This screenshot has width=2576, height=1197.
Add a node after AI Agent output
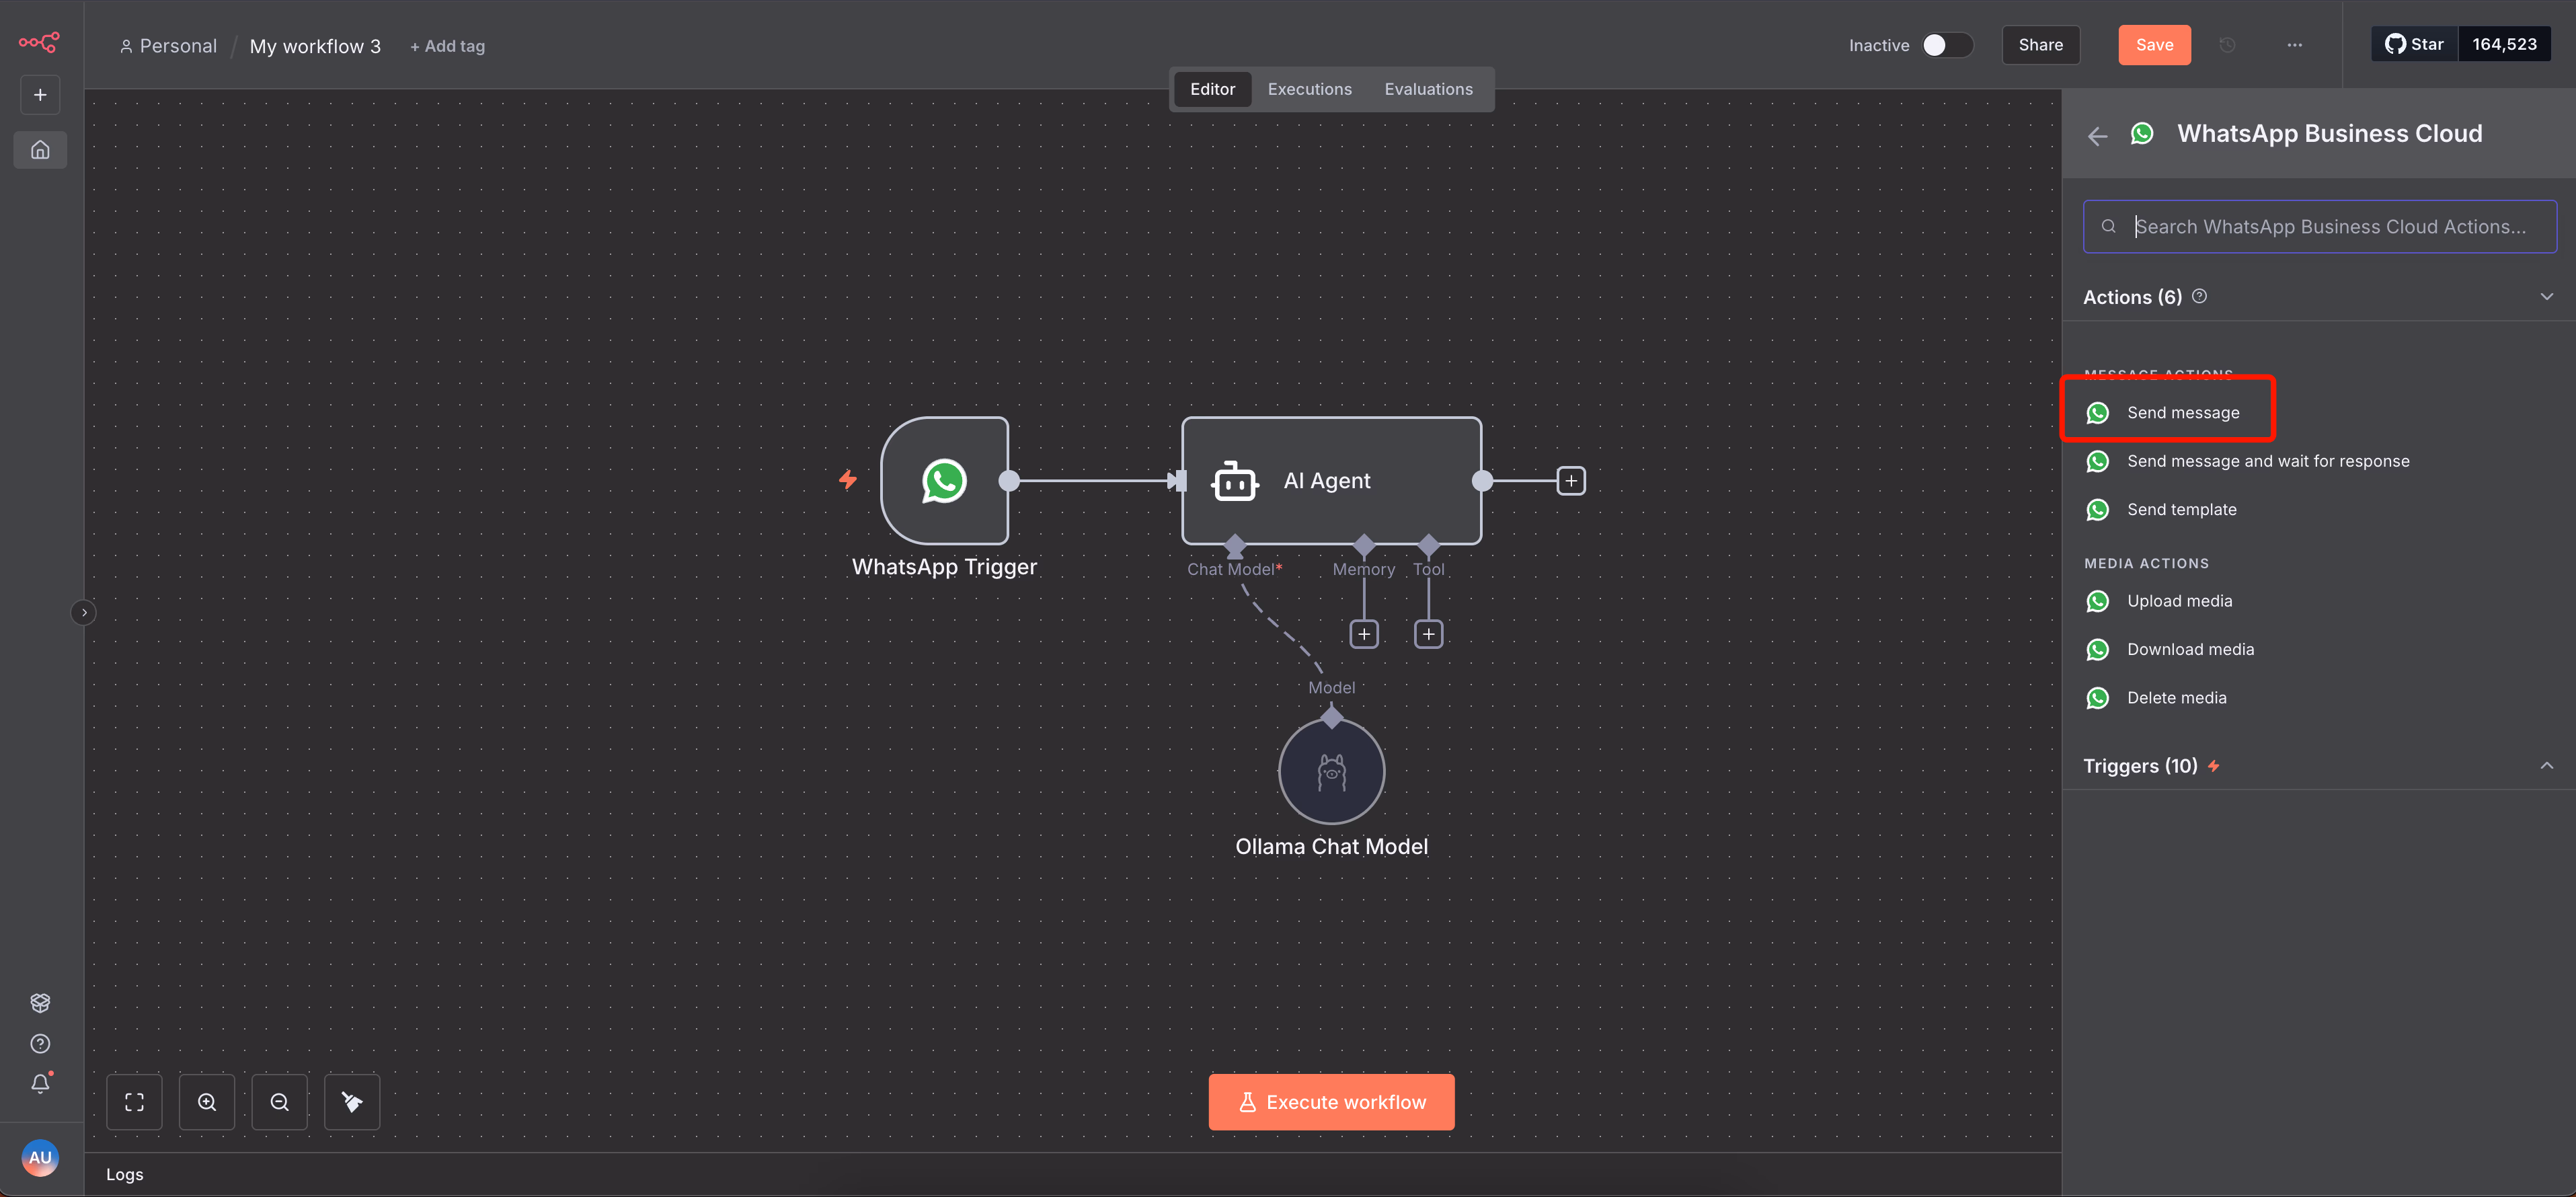tap(1571, 481)
